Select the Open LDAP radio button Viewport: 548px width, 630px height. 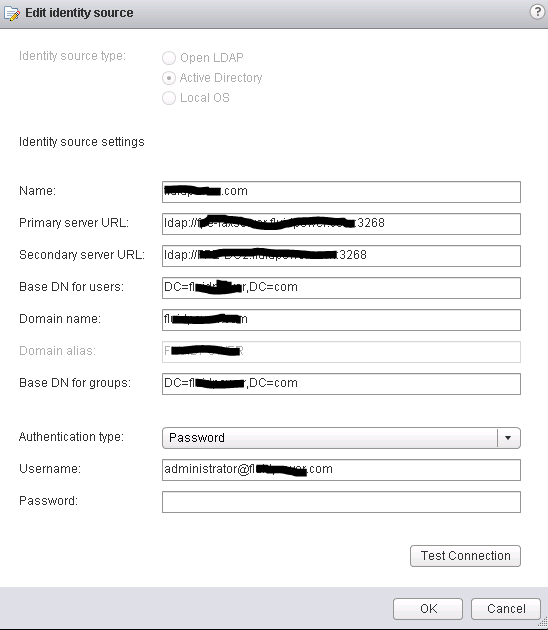tap(169, 58)
